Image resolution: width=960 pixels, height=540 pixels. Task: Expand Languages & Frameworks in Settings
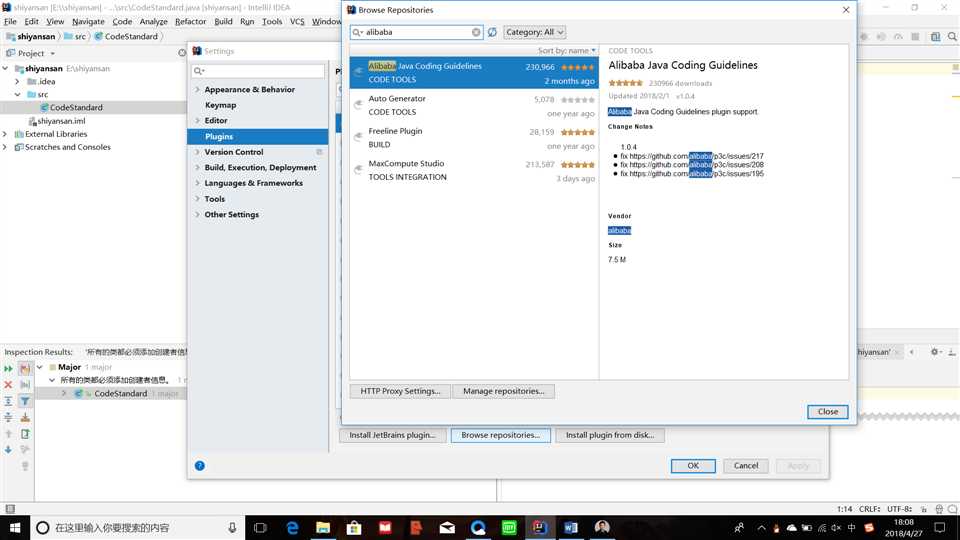198,183
